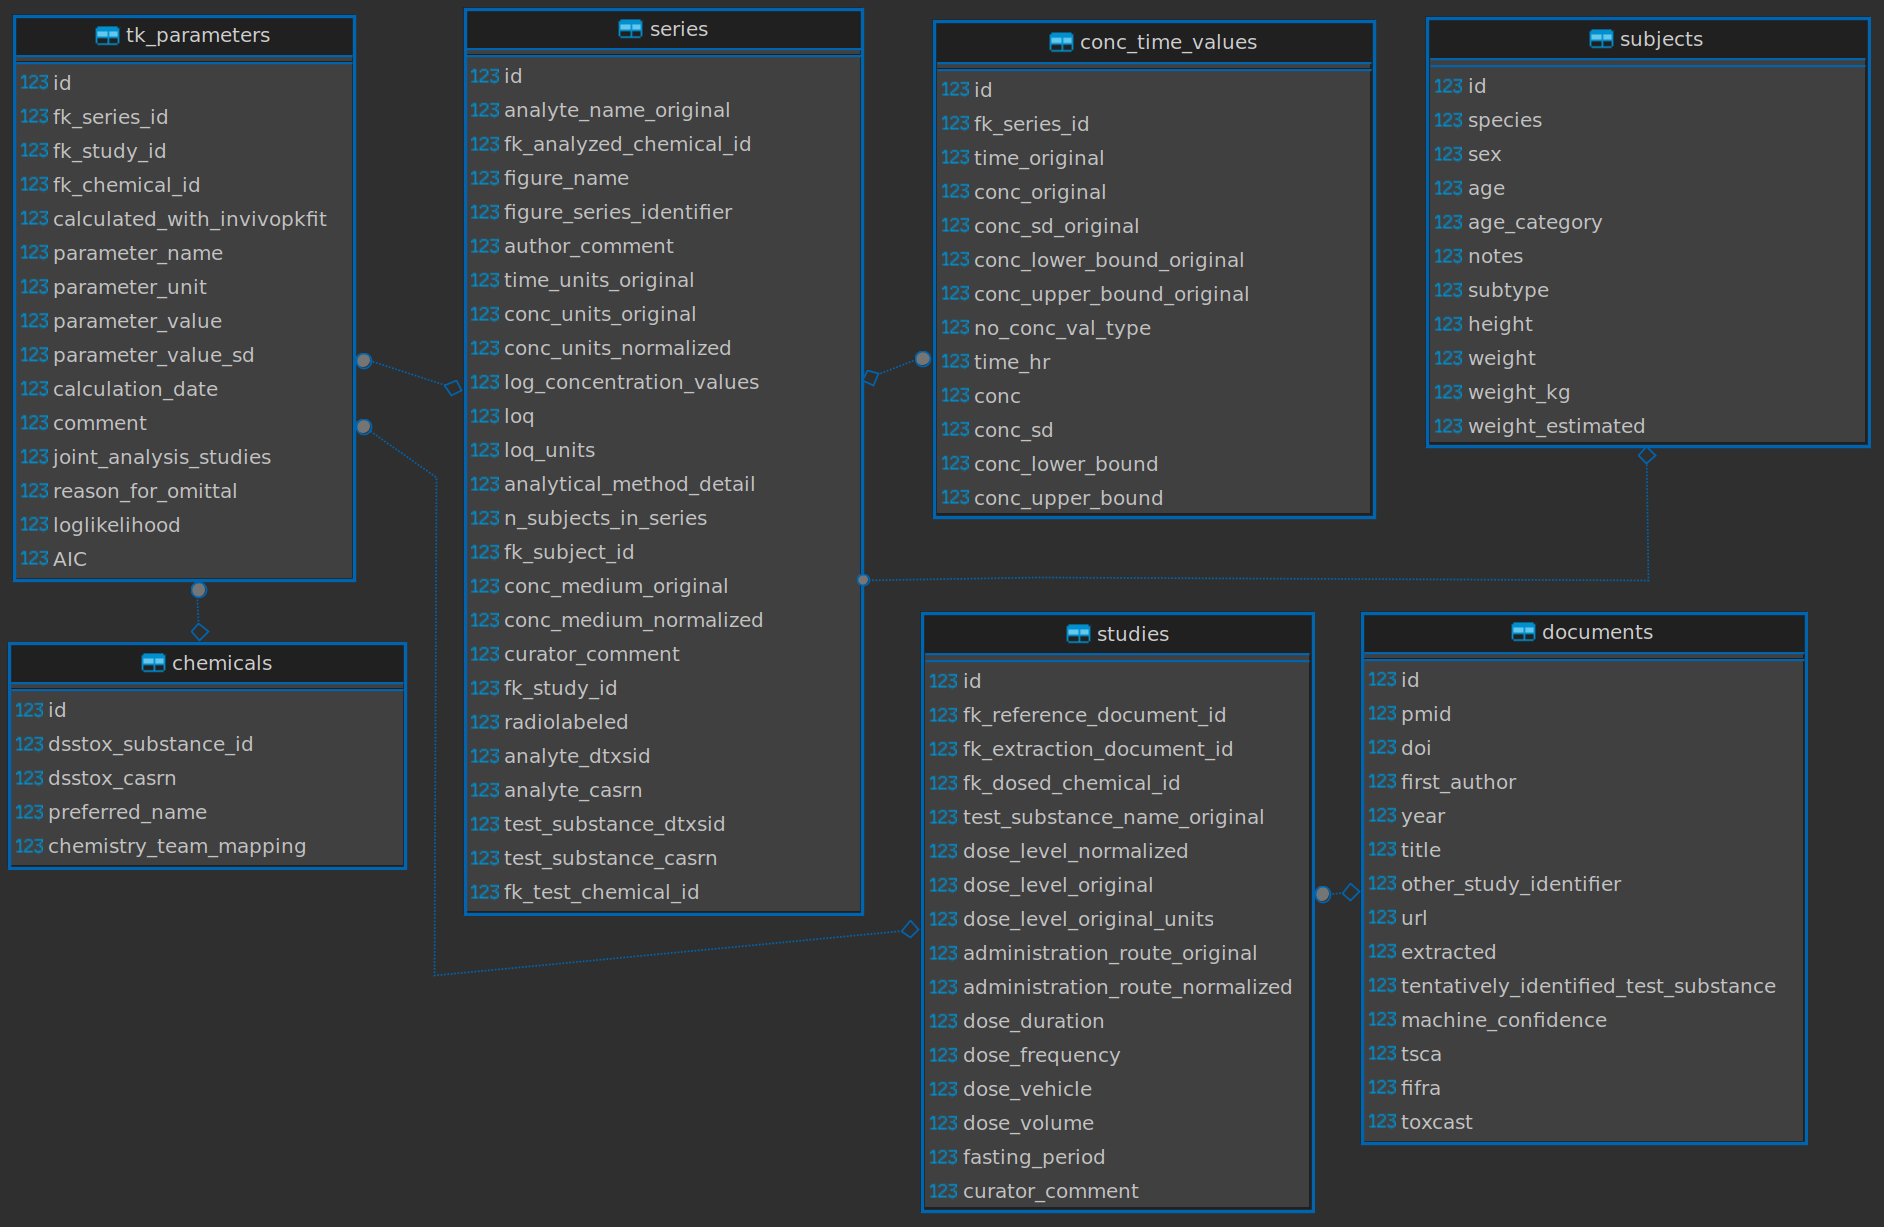Click the numeric icon beside loq_units
The width and height of the screenshot is (1884, 1227).
coord(485,450)
